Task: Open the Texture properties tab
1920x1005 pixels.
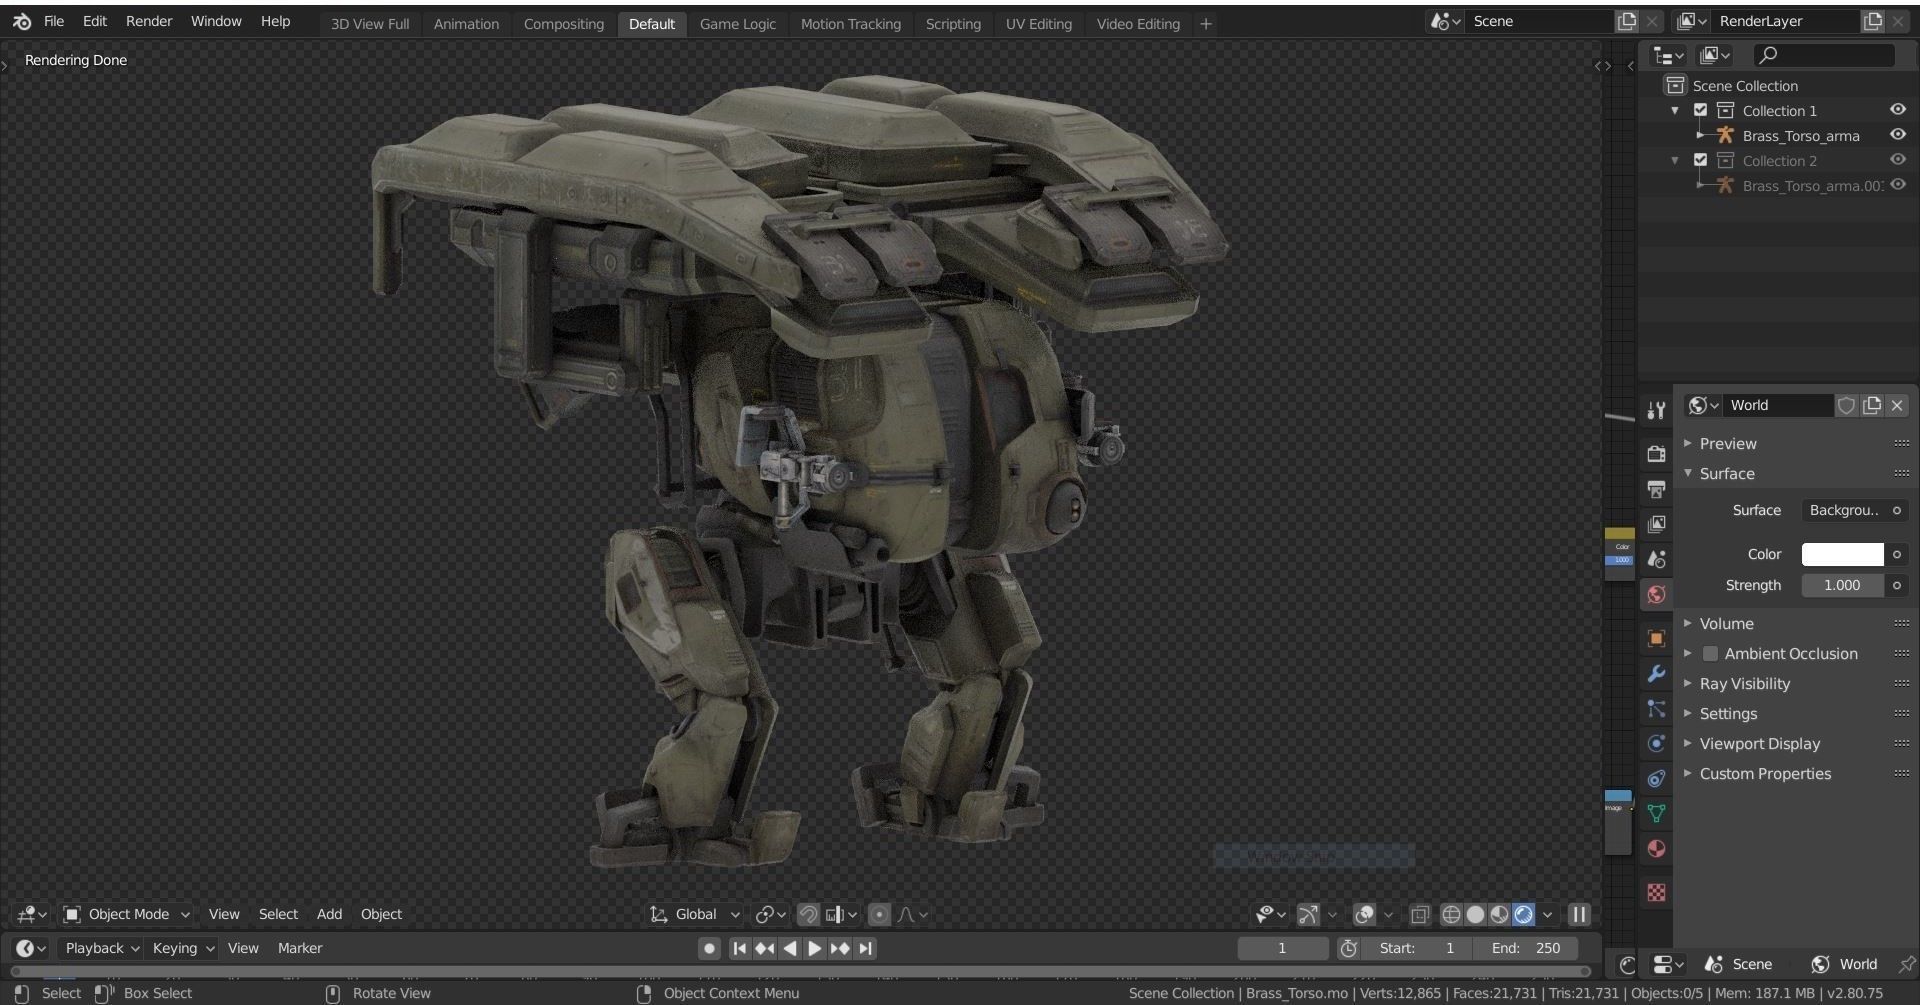Action: 1656,892
